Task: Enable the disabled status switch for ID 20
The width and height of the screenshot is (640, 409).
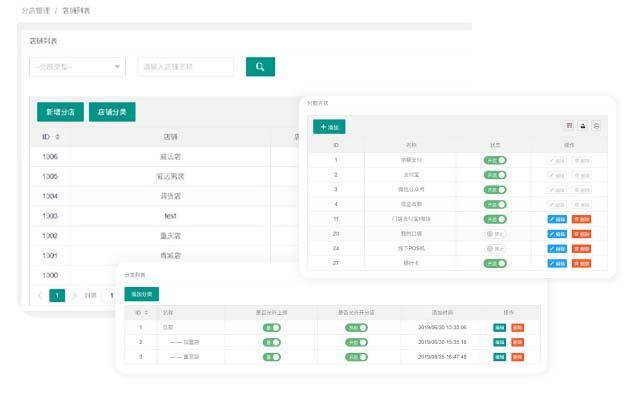Action: 495,233
